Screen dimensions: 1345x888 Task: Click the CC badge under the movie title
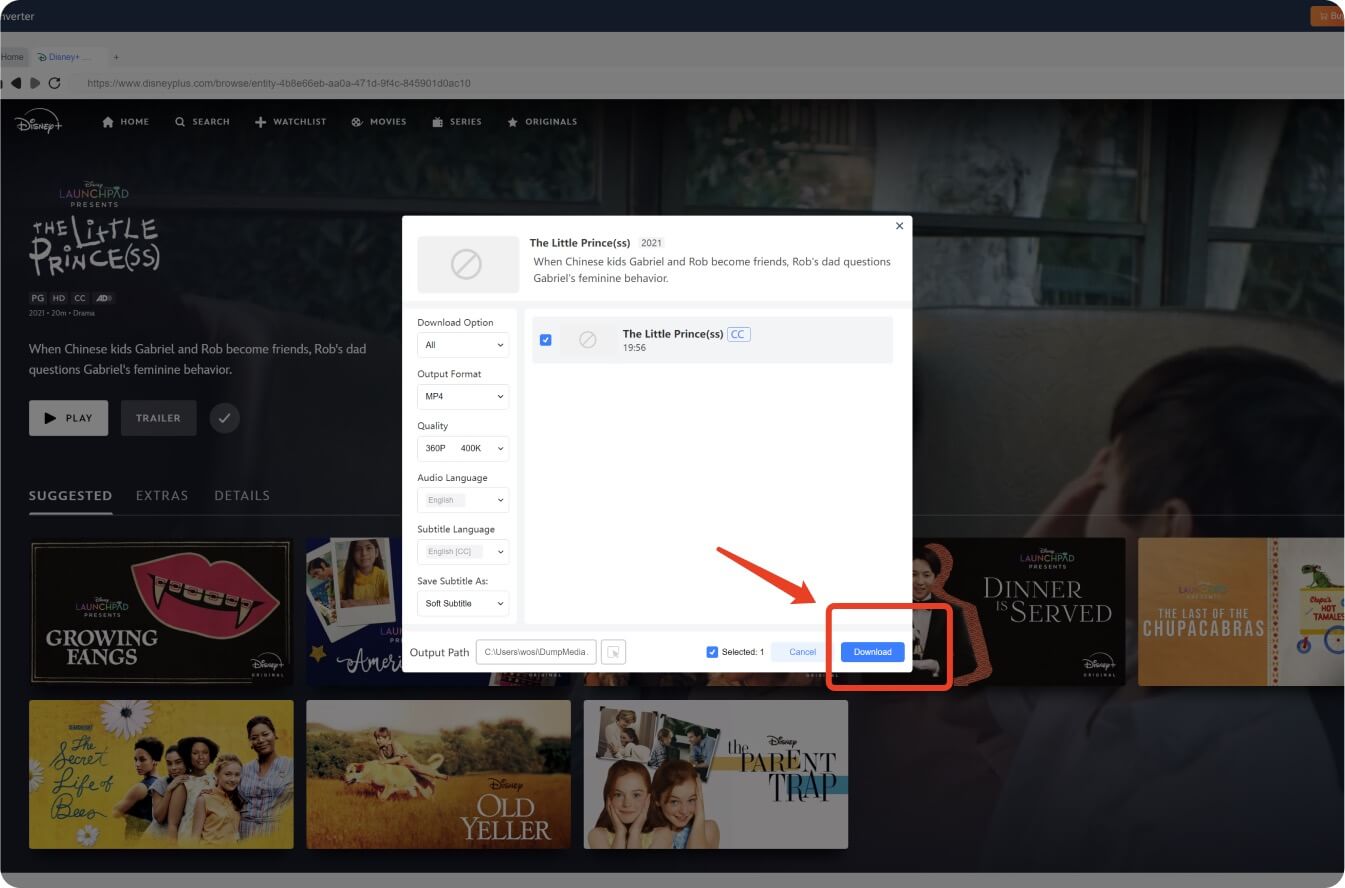coord(80,298)
